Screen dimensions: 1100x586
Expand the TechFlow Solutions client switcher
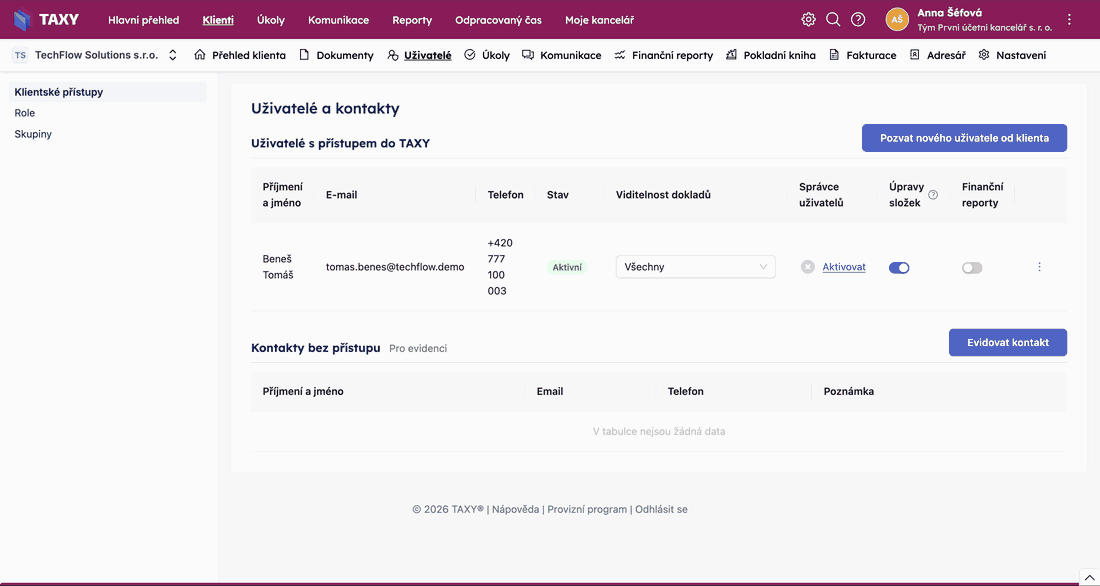(x=173, y=55)
